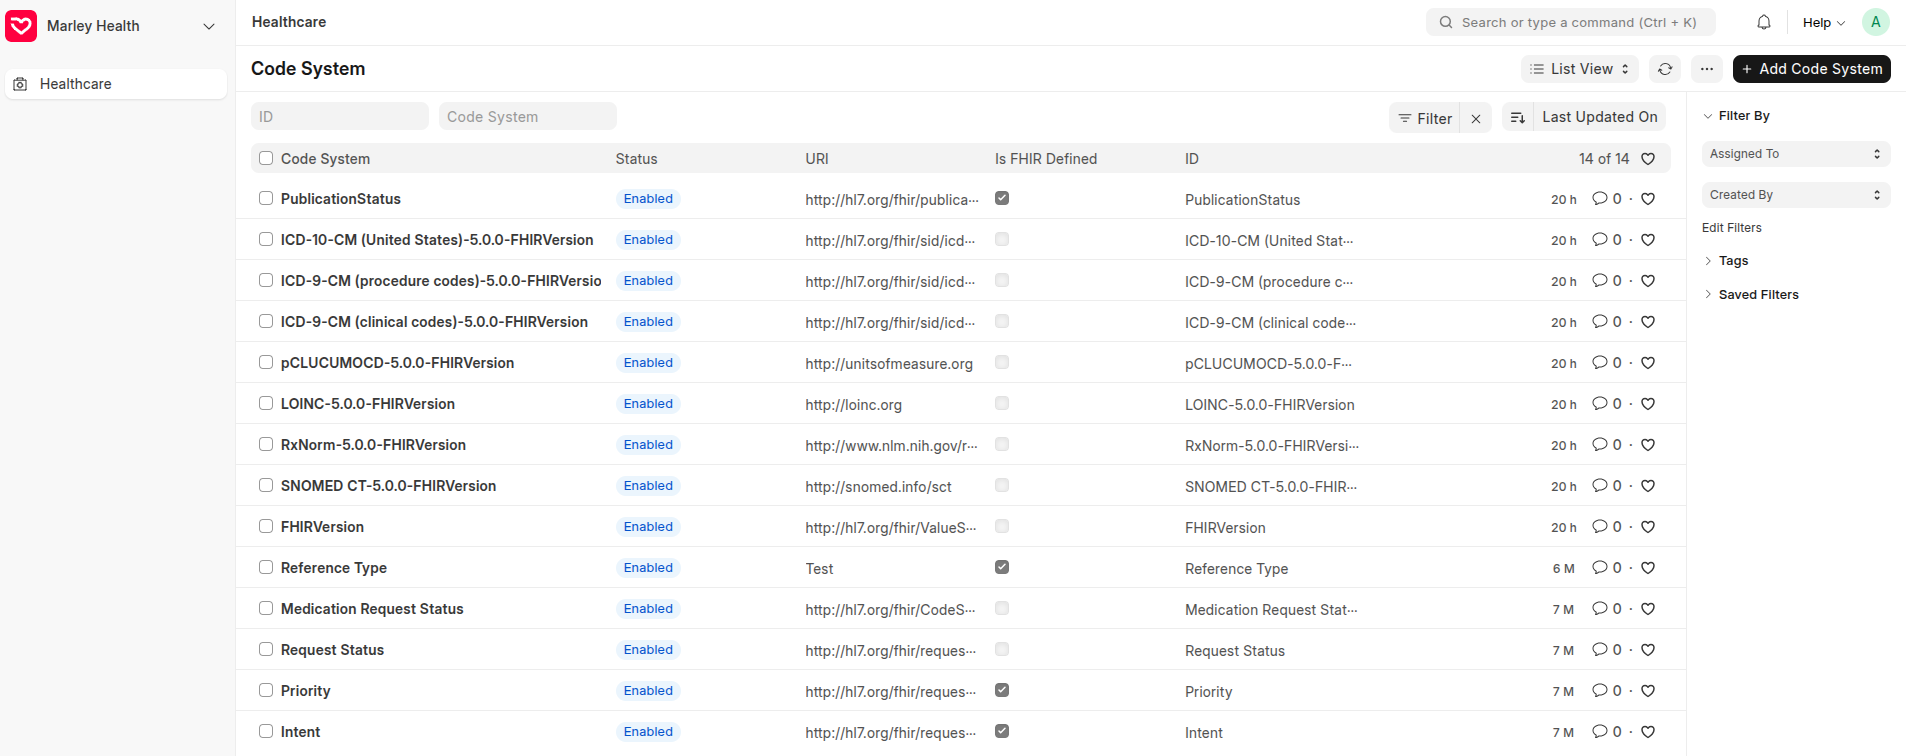
Task: Click the Code System filter field
Action: point(528,116)
